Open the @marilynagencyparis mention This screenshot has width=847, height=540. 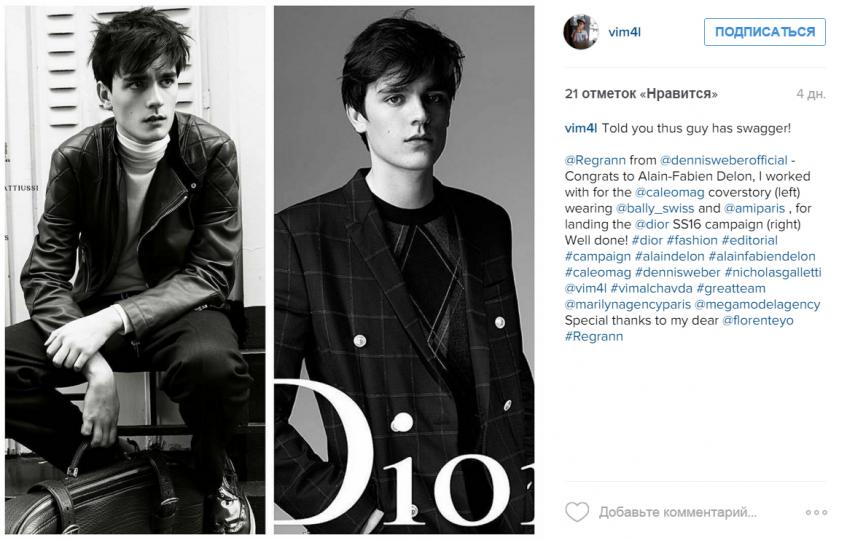click(x=628, y=305)
